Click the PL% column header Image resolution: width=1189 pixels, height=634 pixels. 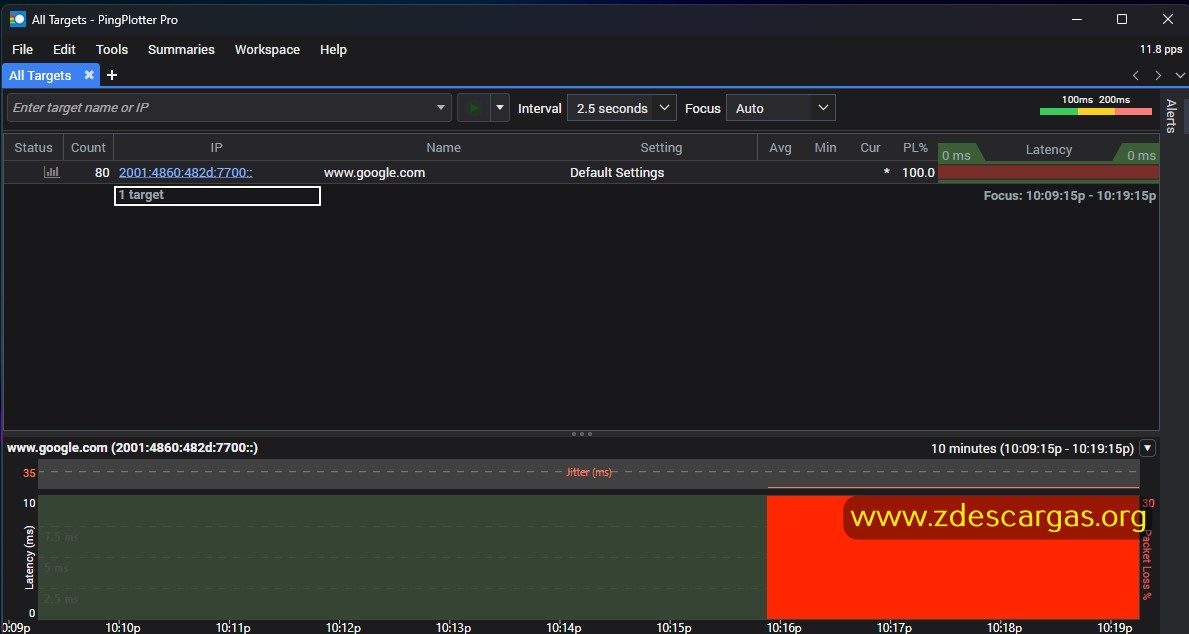click(915, 148)
